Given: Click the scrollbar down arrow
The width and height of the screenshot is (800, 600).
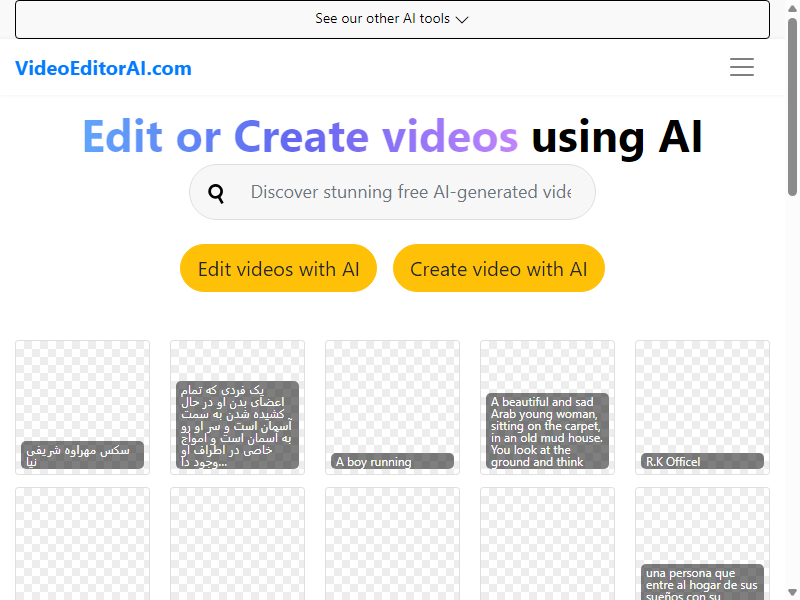Looking at the screenshot, I should click(792, 594).
